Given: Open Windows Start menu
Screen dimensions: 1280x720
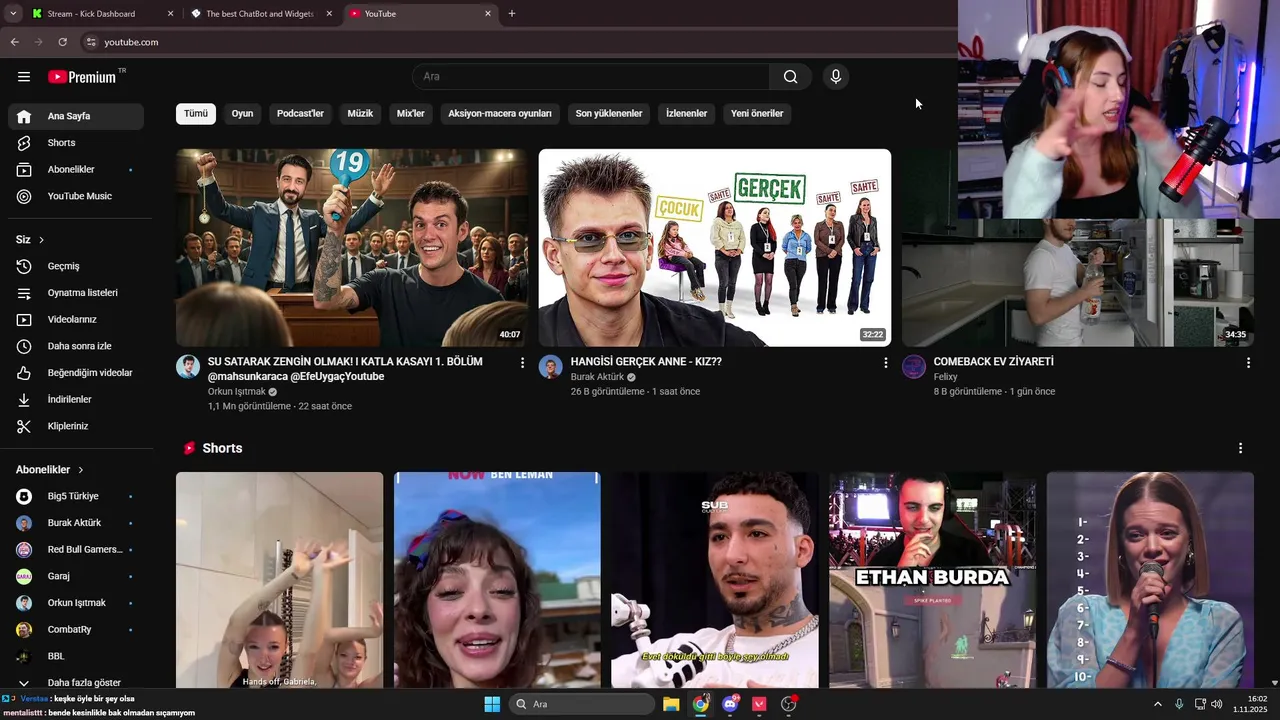Looking at the screenshot, I should tap(492, 704).
